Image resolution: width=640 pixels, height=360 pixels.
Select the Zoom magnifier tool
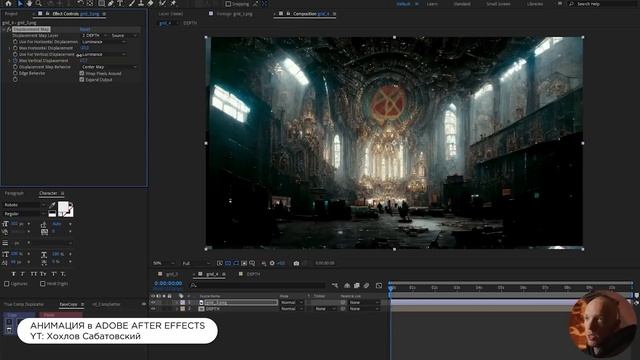[x=39, y=3]
